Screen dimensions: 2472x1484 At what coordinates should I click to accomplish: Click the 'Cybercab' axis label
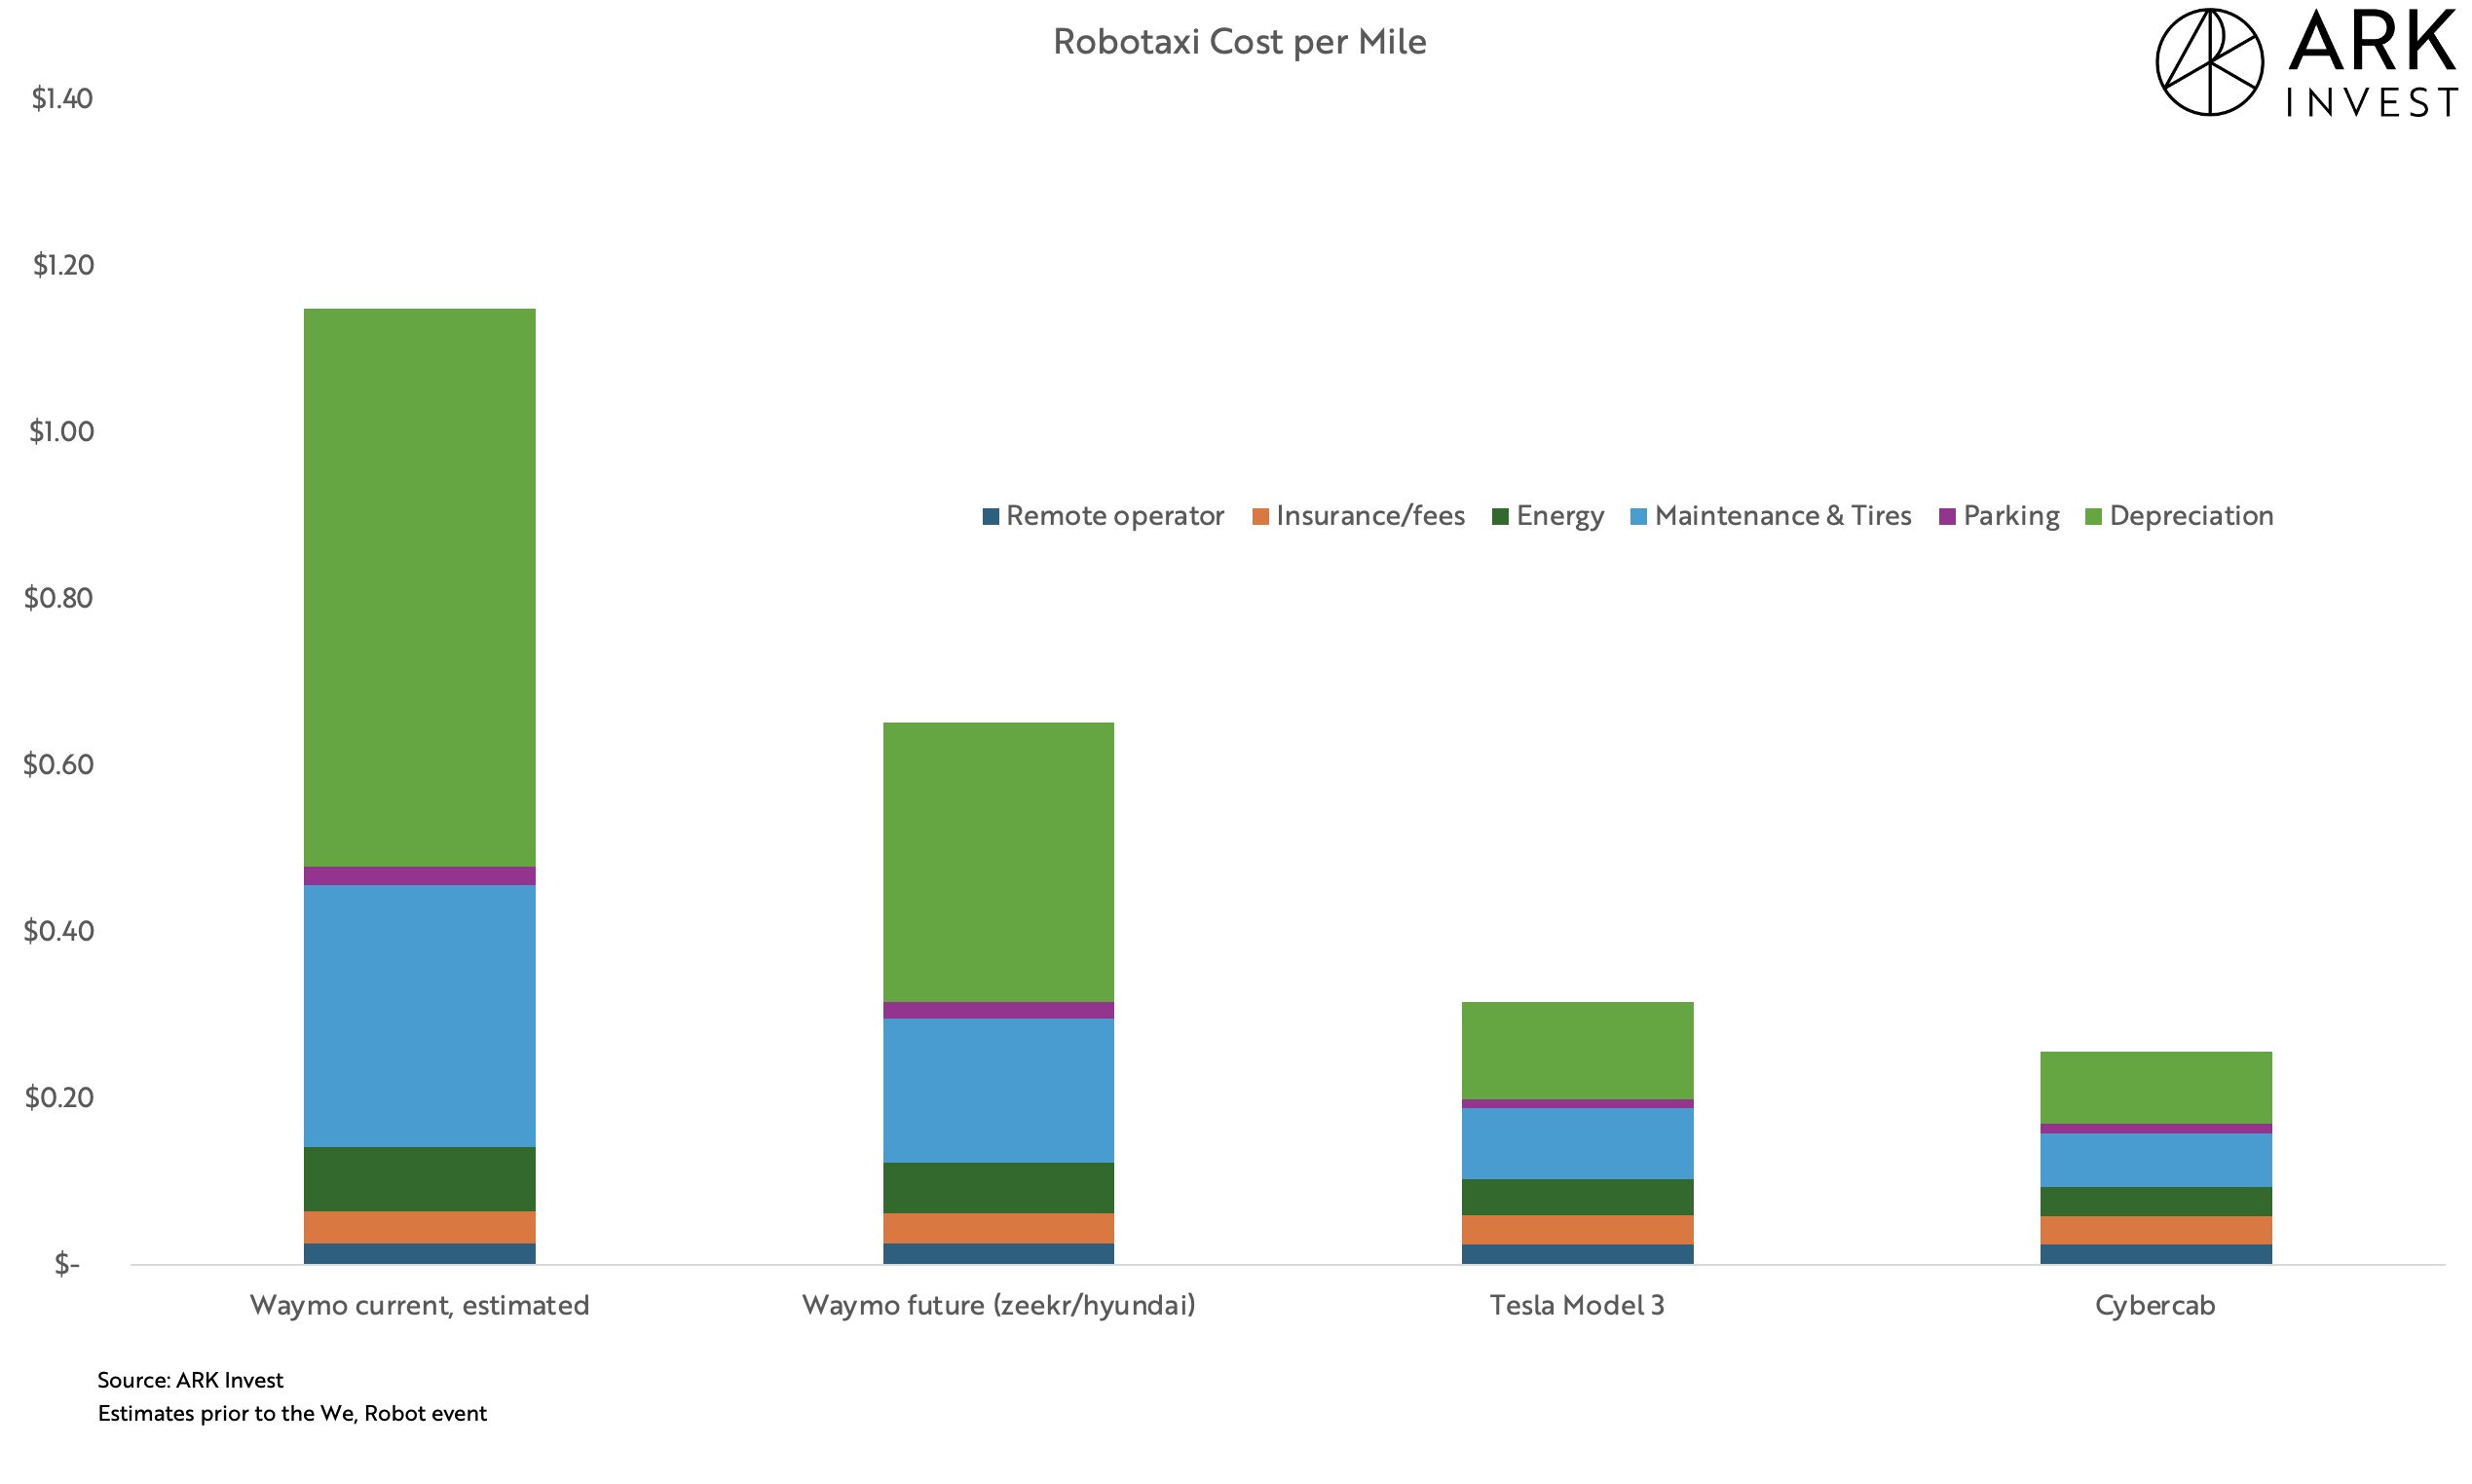pos(2155,1307)
